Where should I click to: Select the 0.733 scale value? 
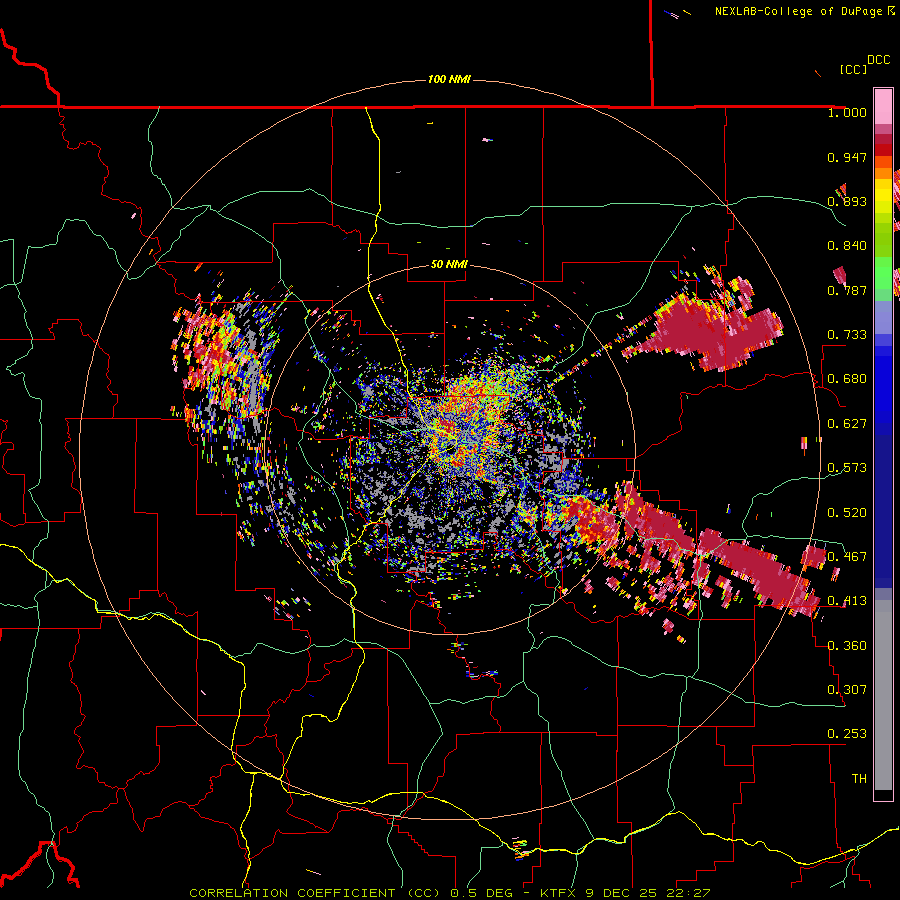click(x=847, y=335)
